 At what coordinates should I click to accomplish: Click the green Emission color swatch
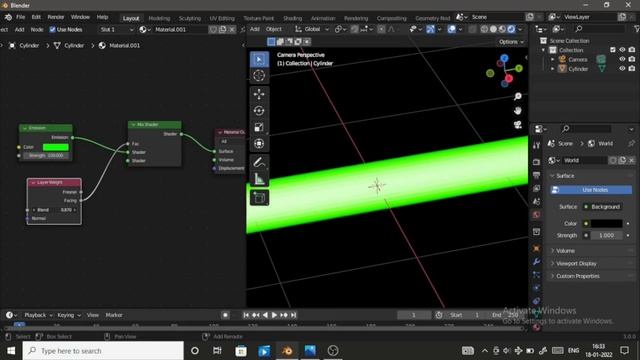pos(56,147)
